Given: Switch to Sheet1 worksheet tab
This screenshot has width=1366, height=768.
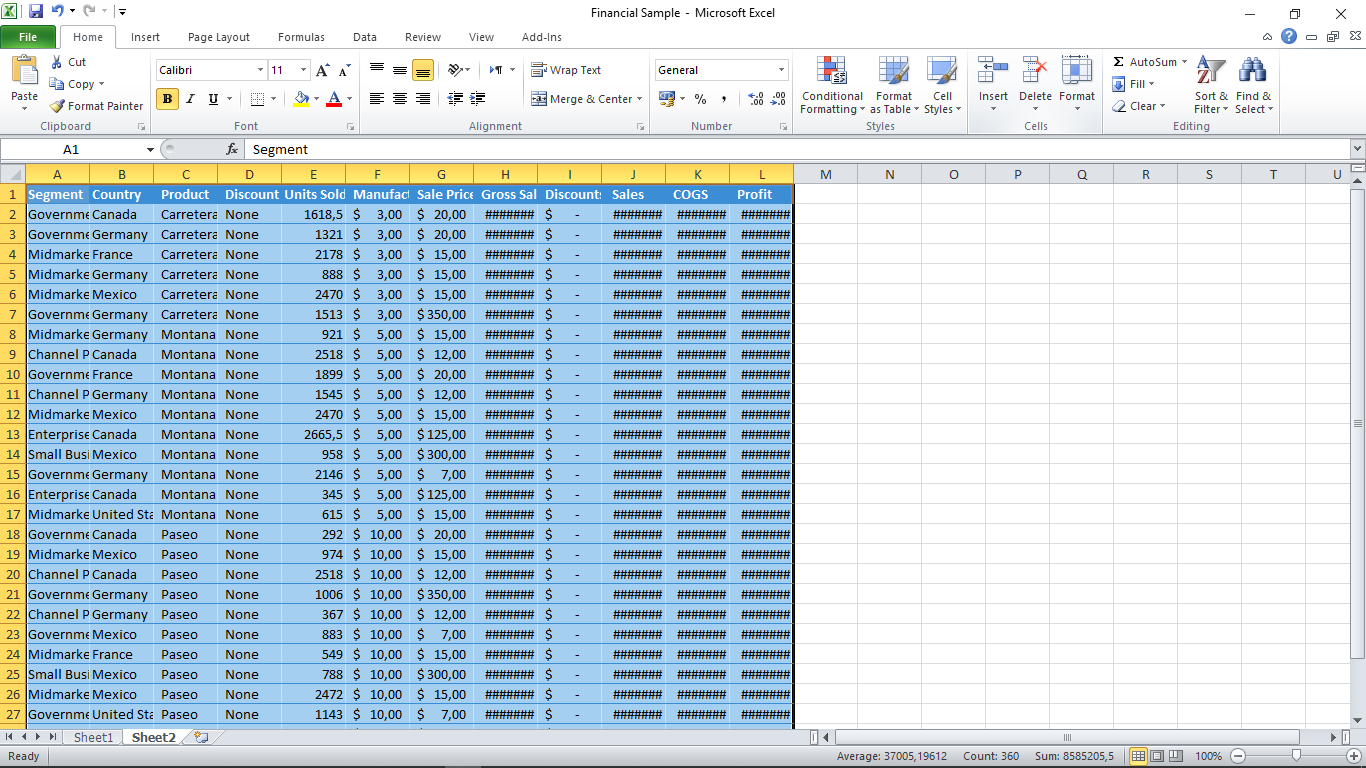Looking at the screenshot, I should (x=94, y=737).
